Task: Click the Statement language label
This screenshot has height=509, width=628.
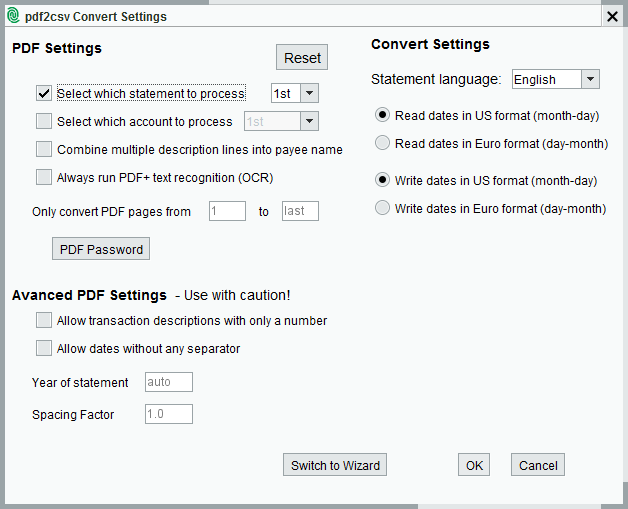Action: click(436, 79)
